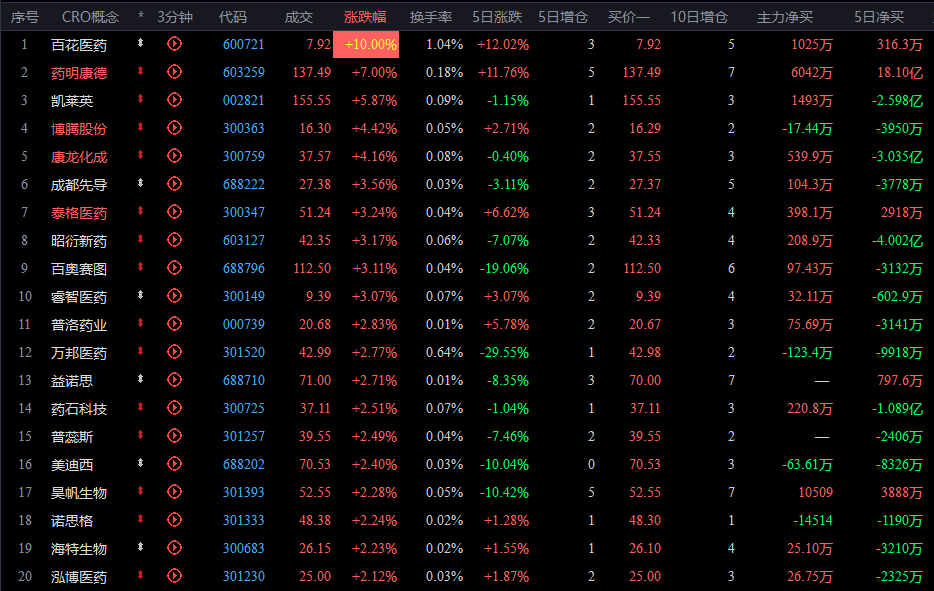Select stock name 药明康德
This screenshot has width=934, height=591.
pyautogui.click(x=79, y=73)
